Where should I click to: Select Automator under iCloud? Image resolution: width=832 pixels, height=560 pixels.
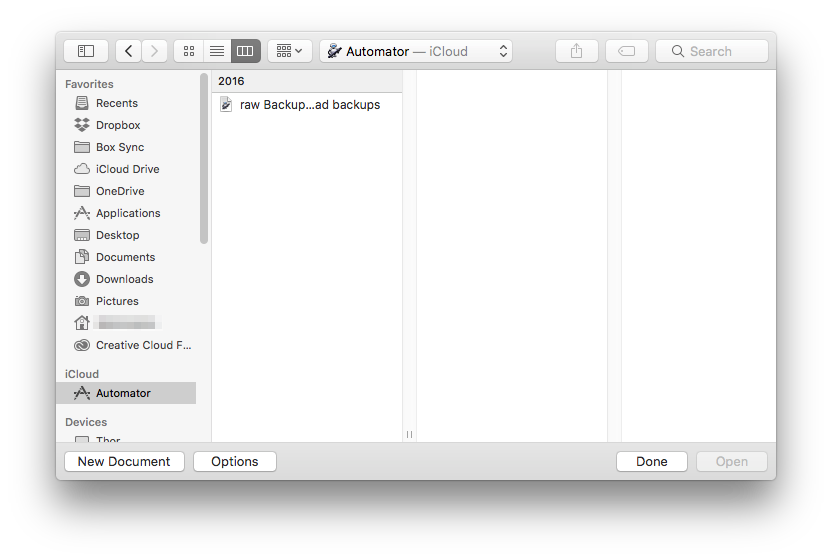pyautogui.click(x=126, y=393)
